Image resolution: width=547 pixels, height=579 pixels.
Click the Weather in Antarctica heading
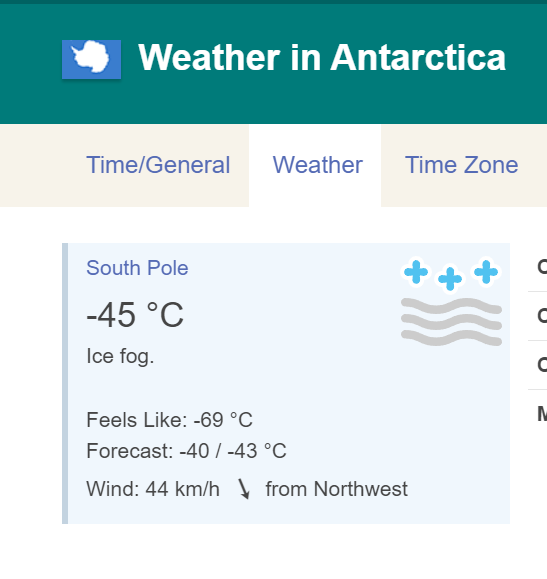click(322, 57)
